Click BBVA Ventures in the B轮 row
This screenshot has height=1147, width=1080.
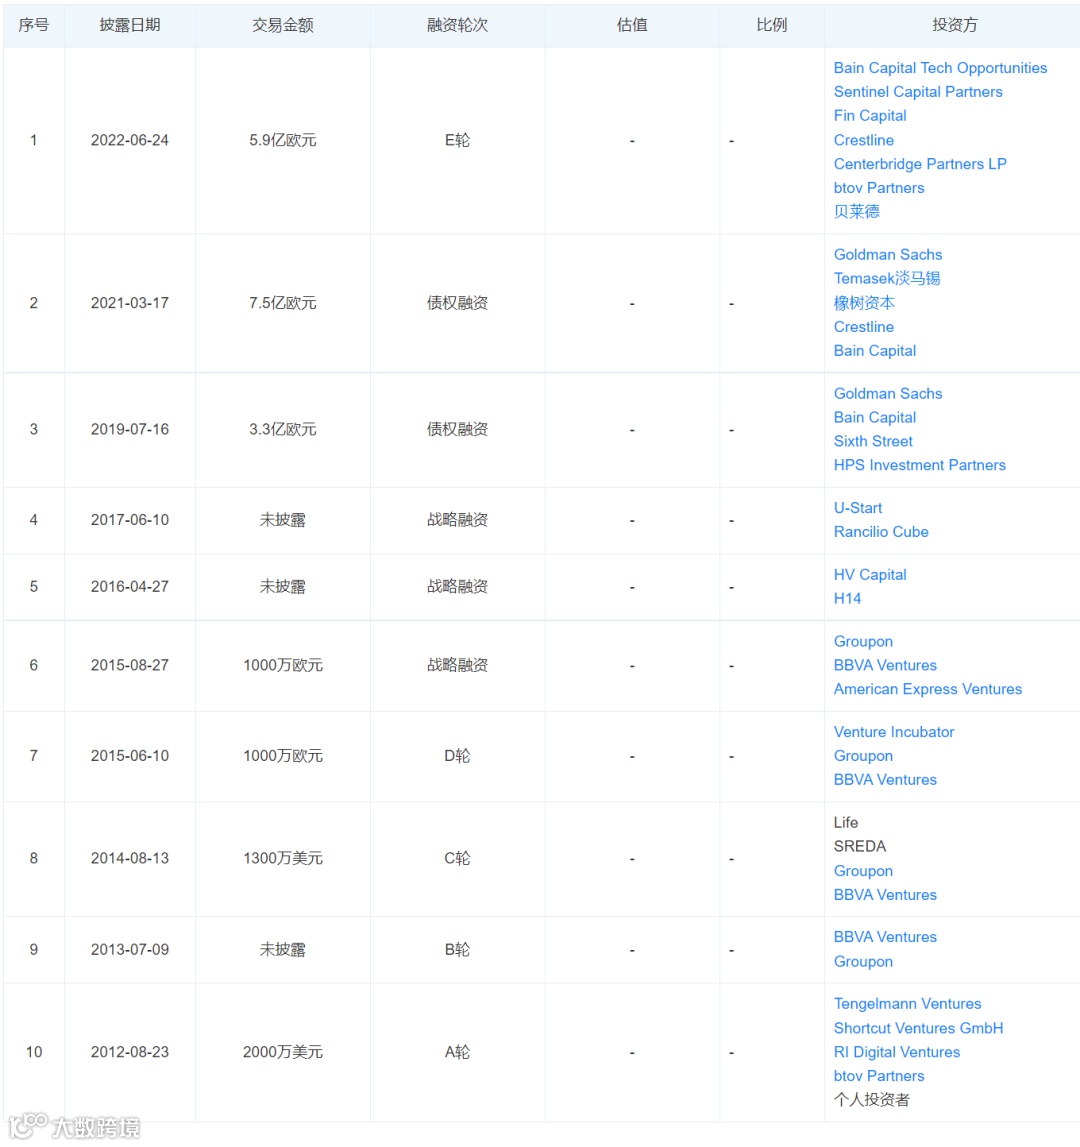[885, 937]
